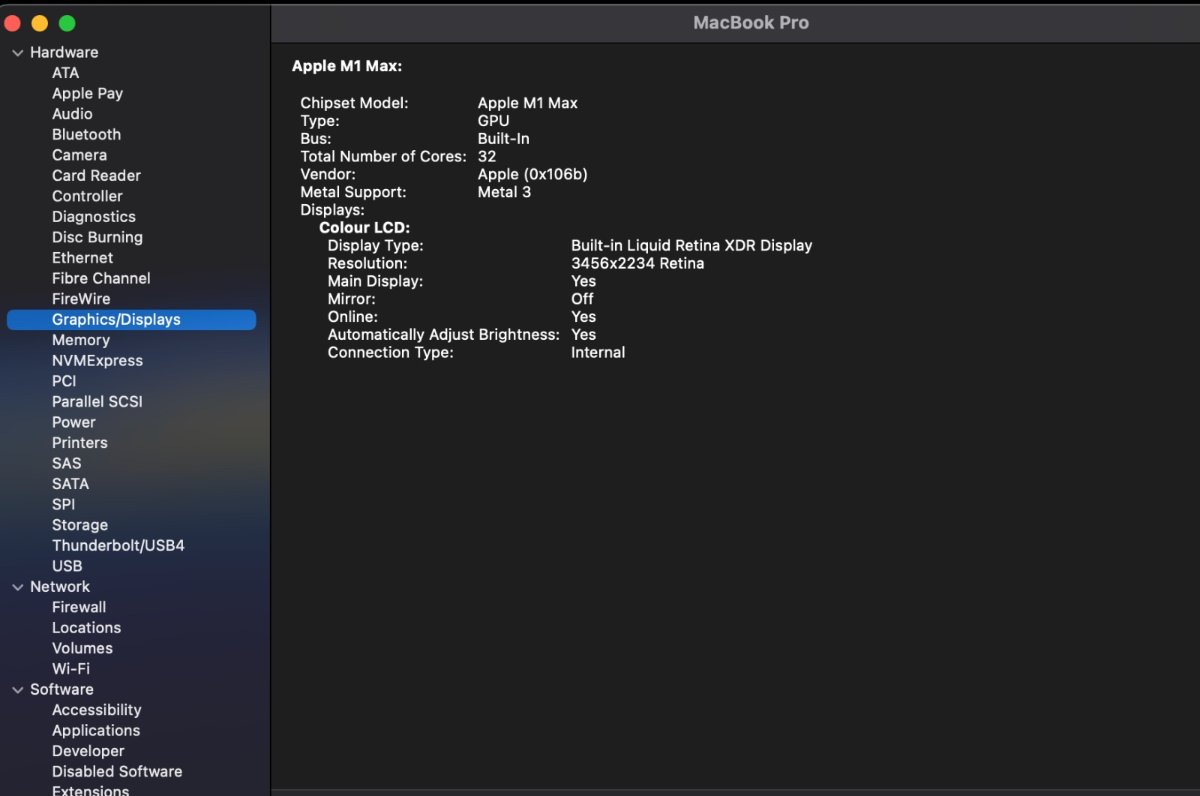Select the Software category heading
Screen dimensions: 1200x796
[62, 690]
